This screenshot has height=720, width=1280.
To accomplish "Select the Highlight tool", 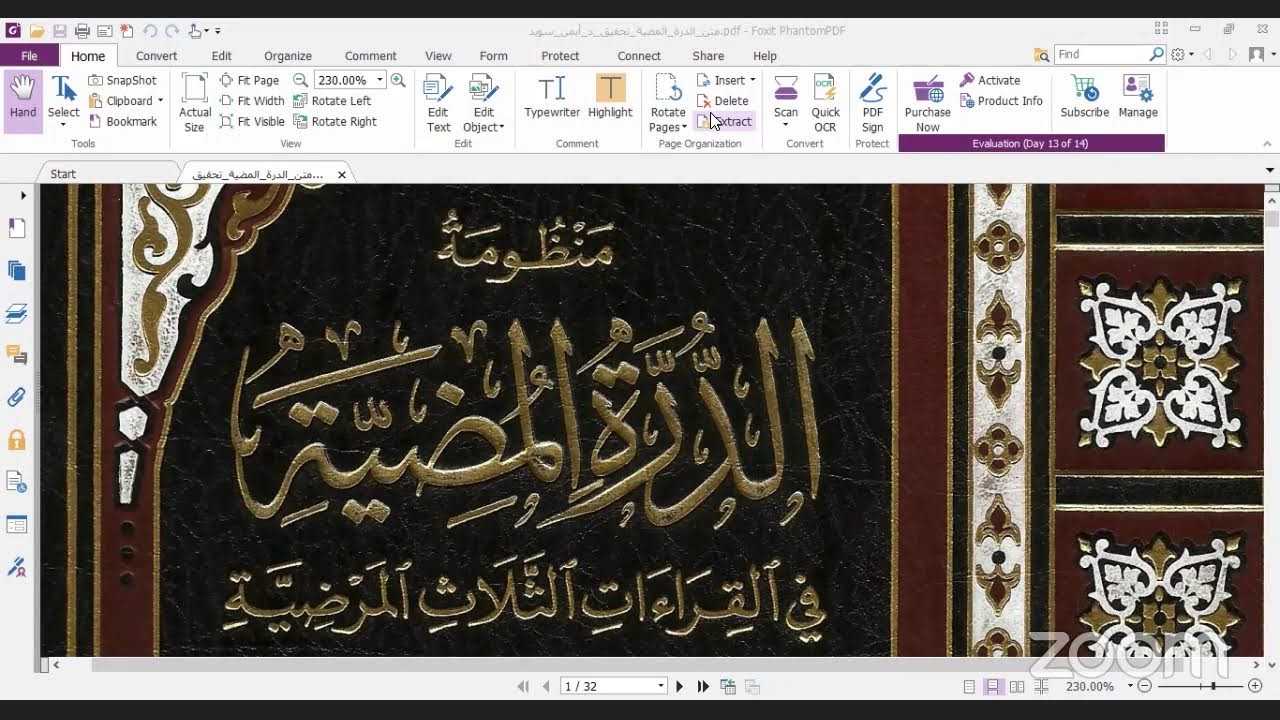I will 610,97.
